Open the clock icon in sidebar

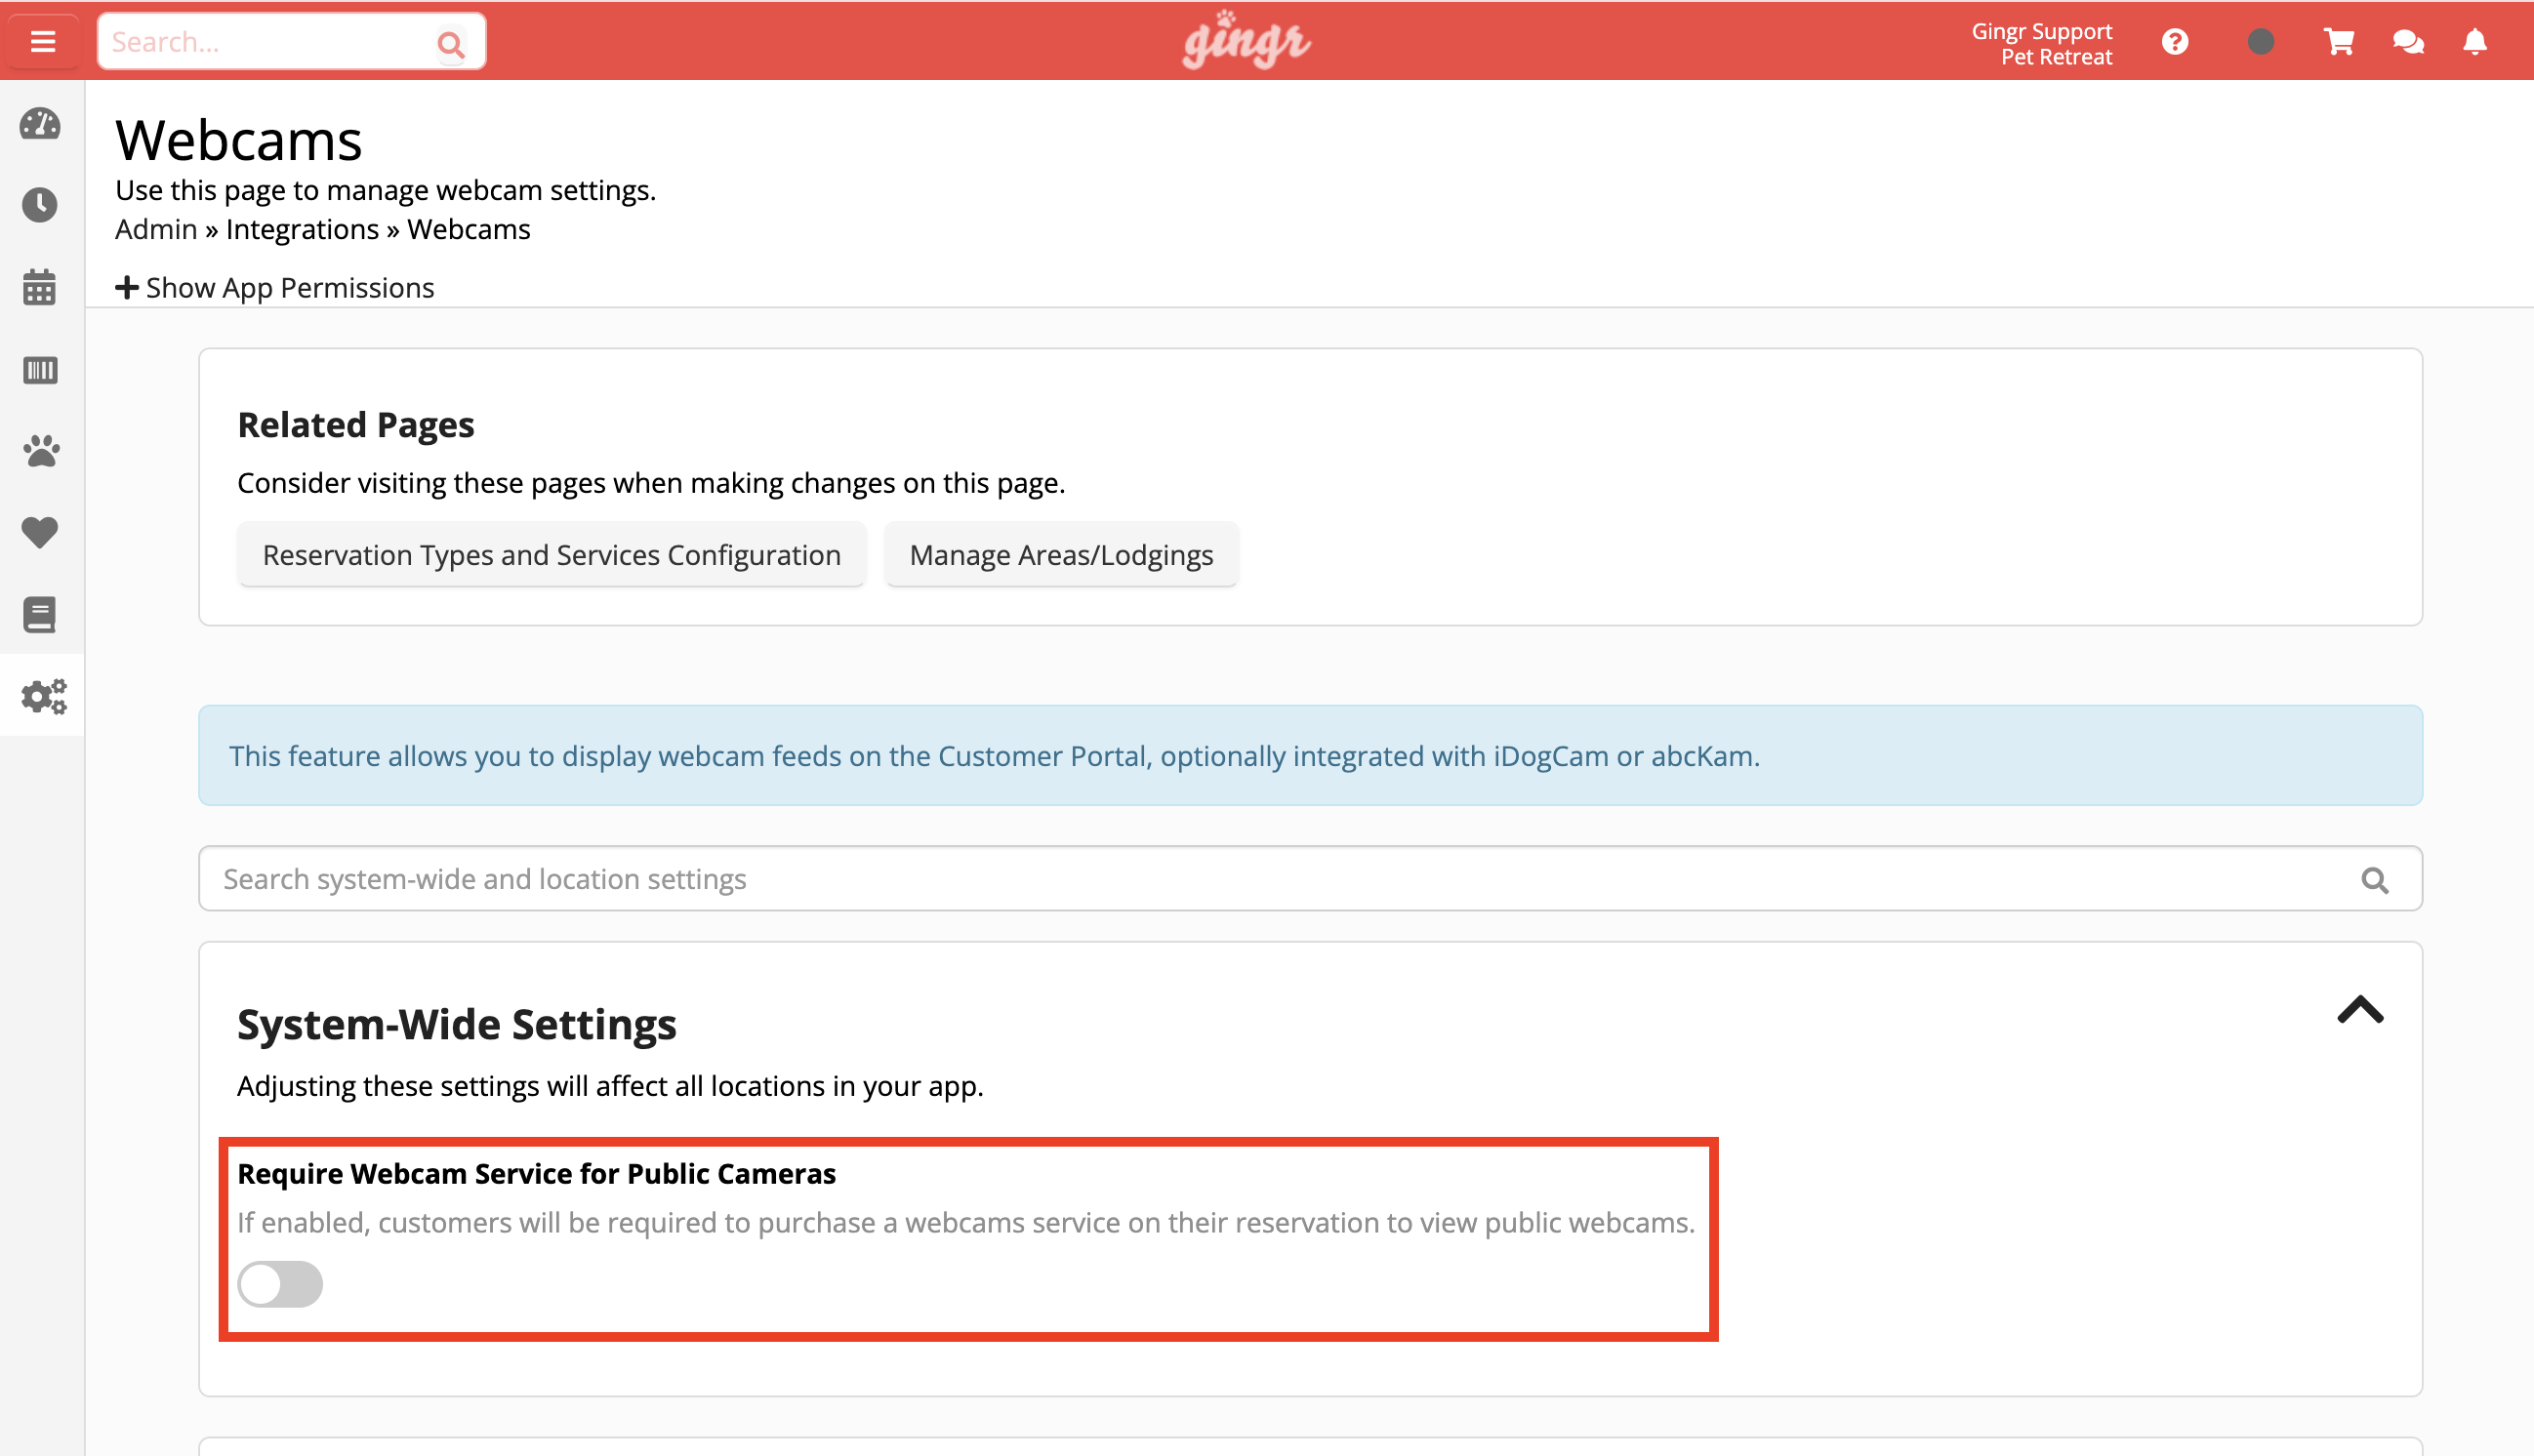click(x=40, y=206)
